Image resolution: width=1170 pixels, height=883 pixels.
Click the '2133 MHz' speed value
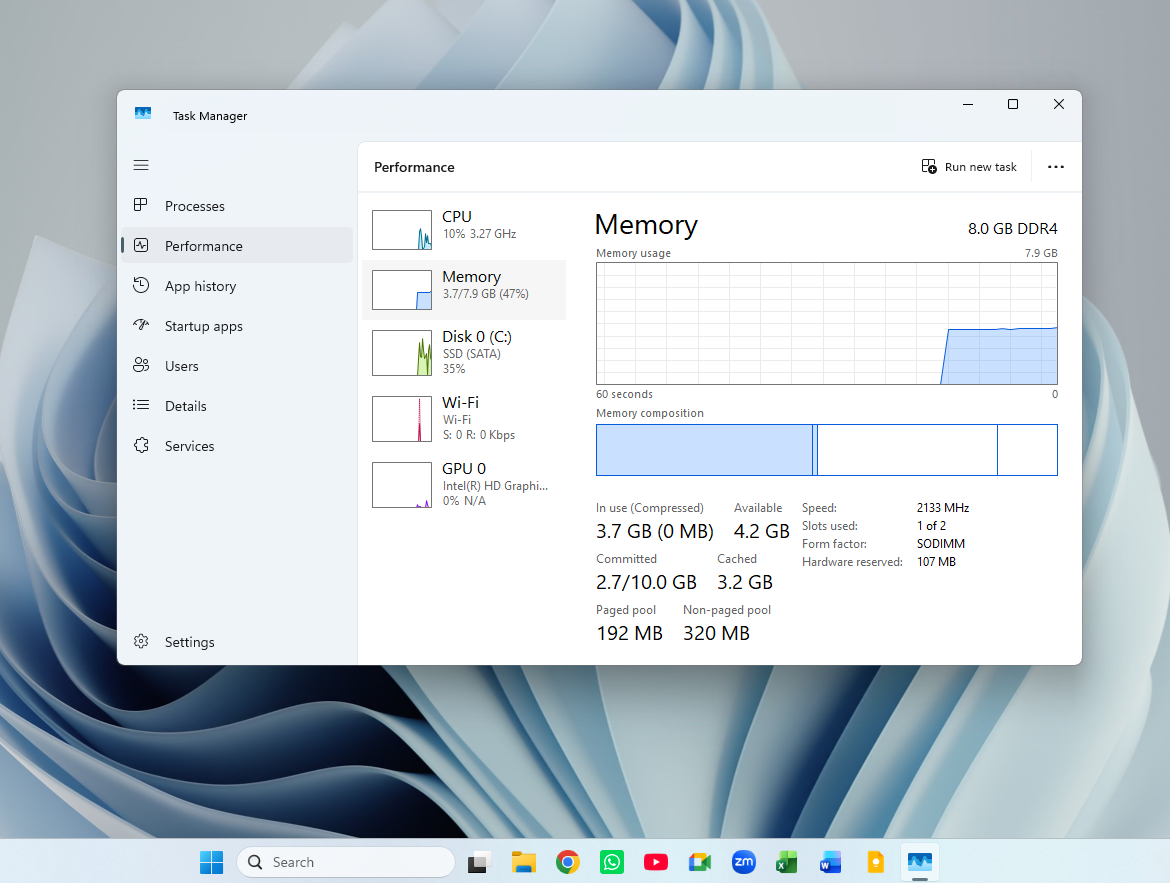click(x=942, y=508)
